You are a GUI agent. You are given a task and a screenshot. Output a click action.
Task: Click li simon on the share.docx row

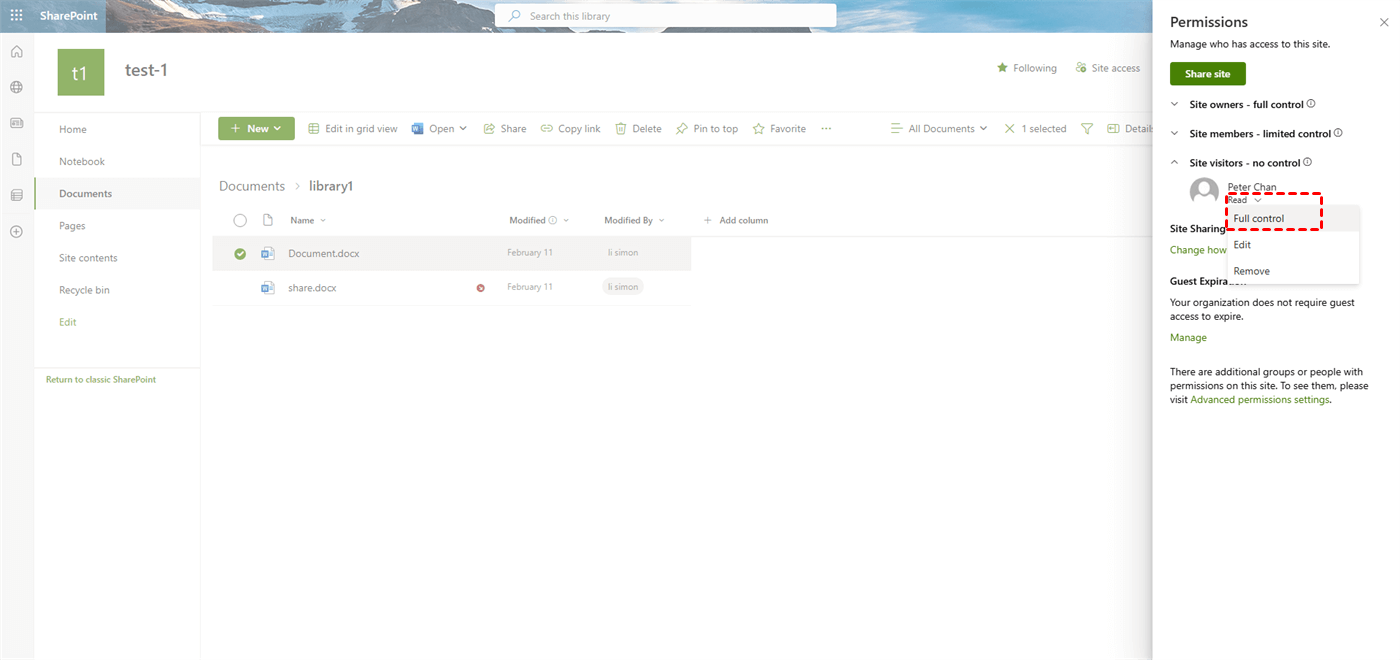[623, 287]
